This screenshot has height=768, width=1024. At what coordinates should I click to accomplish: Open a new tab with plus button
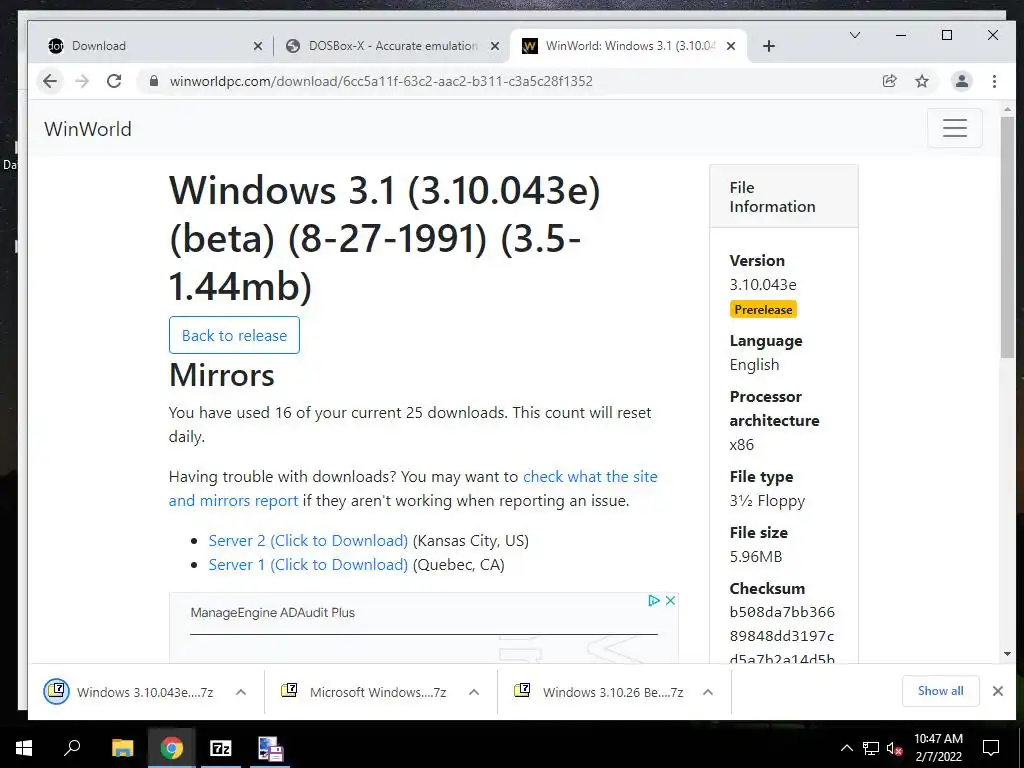click(x=769, y=46)
